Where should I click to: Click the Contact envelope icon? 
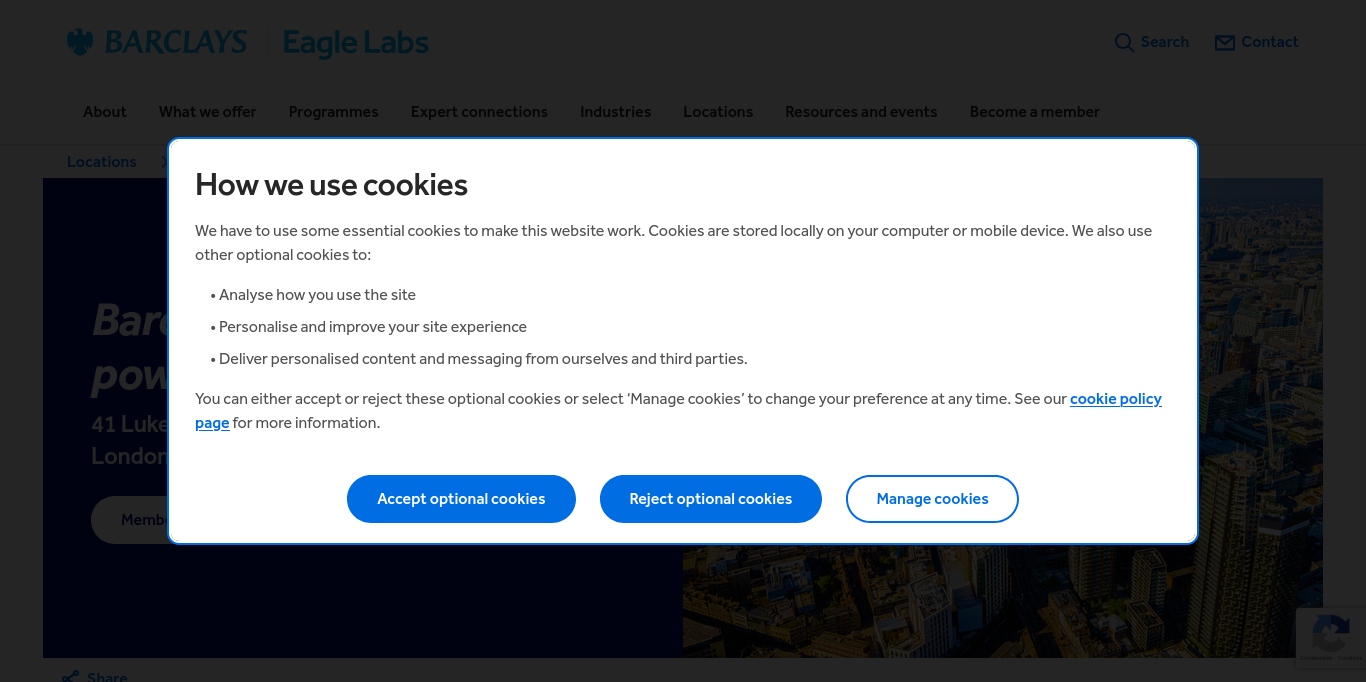pos(1224,43)
